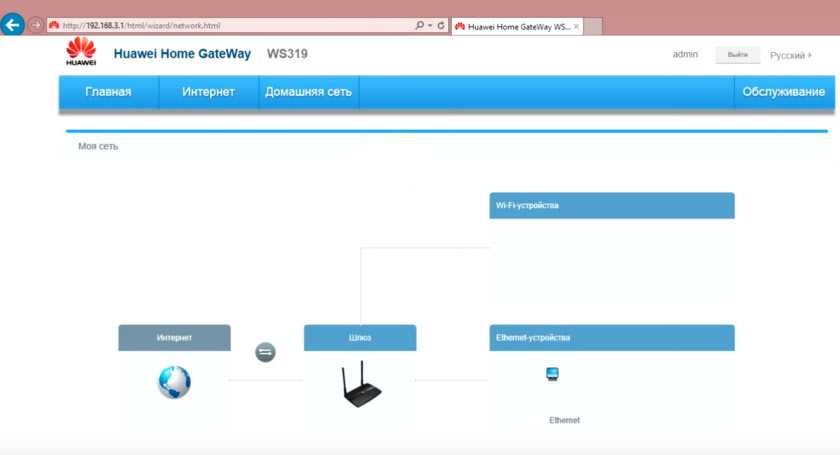
Task: Open the Русский language dropdown
Action: pos(790,55)
